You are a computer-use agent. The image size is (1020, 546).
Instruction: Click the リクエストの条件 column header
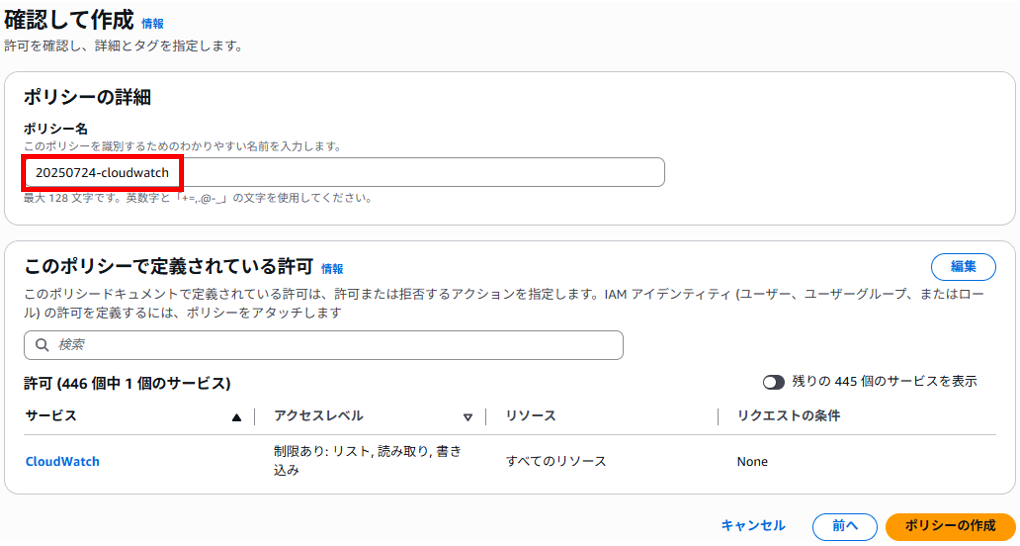[788, 416]
